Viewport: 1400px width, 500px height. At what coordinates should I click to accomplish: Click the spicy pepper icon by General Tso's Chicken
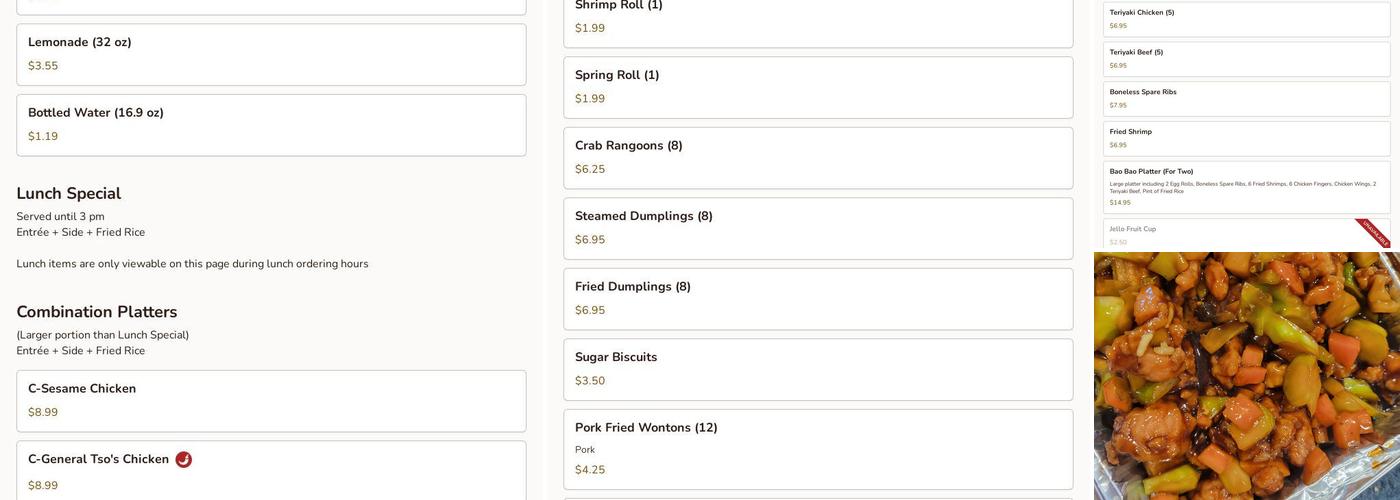click(x=183, y=460)
